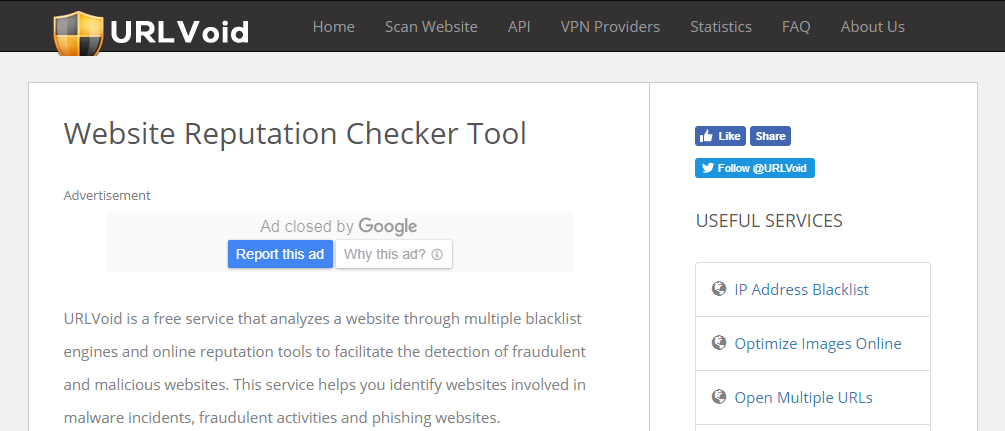Click the URLVoid wordmark text
This screenshot has height=431, width=1005.
180,32
